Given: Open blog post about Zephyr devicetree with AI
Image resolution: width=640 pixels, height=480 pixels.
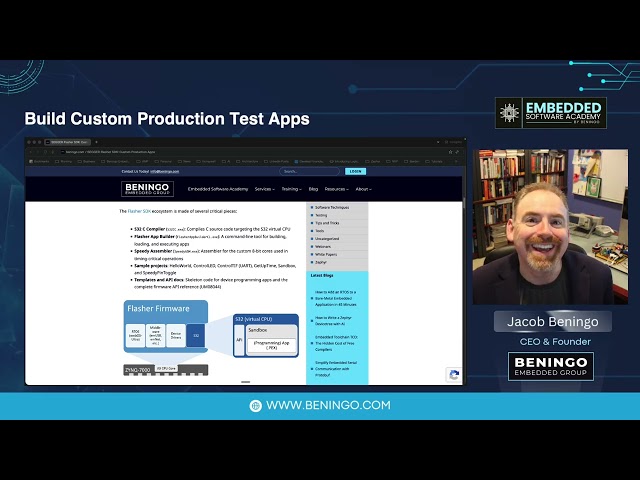Looking at the screenshot, I should [x=333, y=320].
